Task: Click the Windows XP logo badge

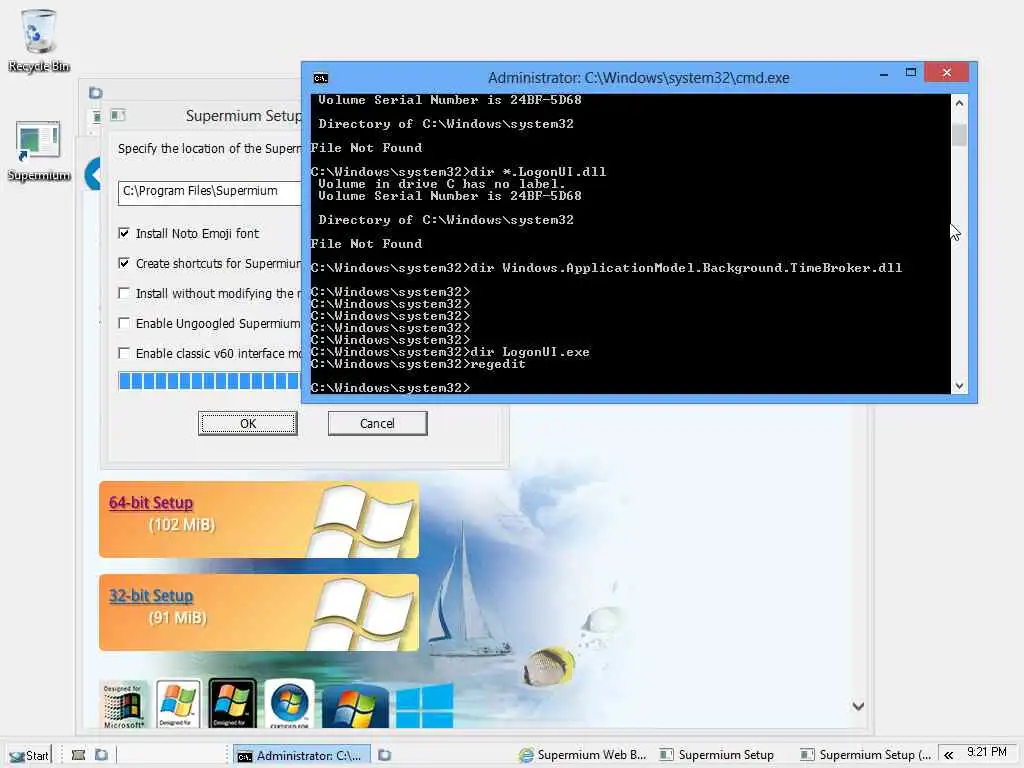Action: tap(178, 703)
